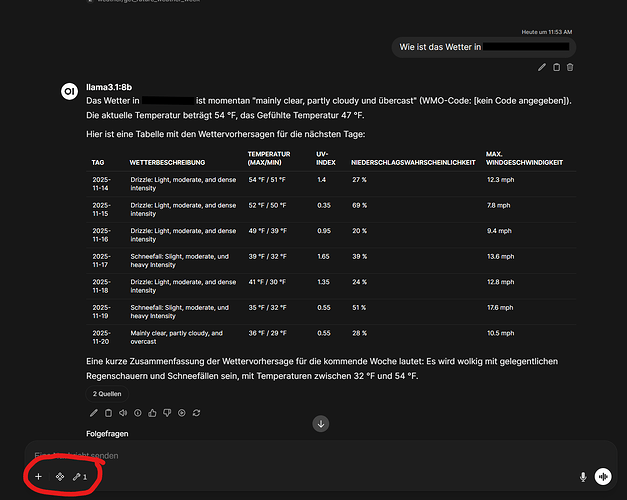Show generation info for the response
Viewport: 627px width, 500px height.
point(138,413)
